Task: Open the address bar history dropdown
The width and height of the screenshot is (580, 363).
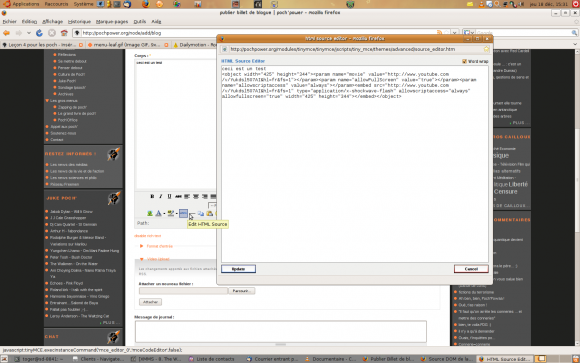Action: click(x=455, y=33)
